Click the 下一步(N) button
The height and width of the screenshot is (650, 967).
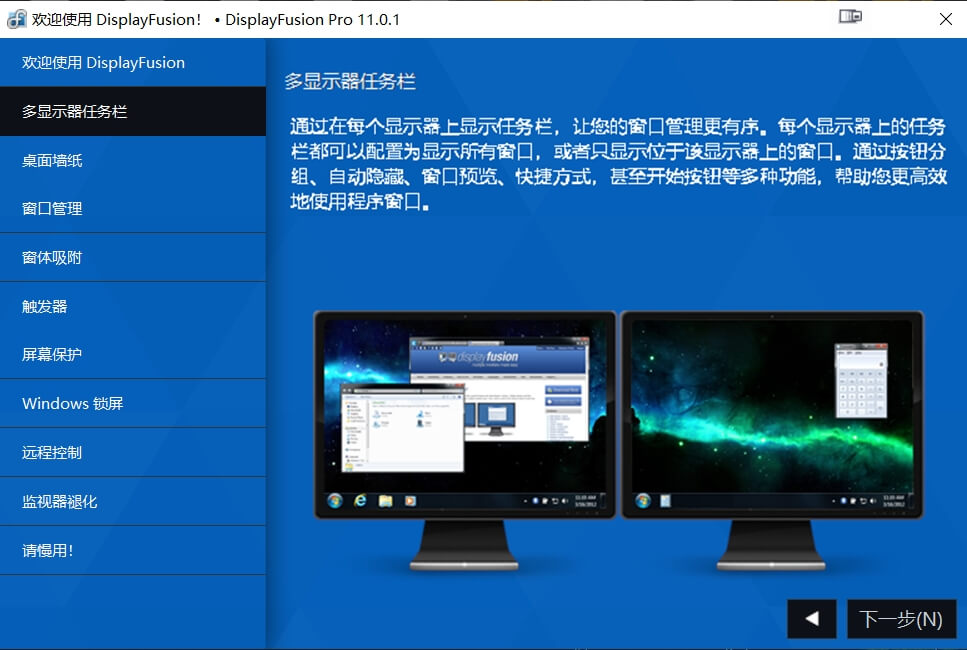(x=902, y=619)
